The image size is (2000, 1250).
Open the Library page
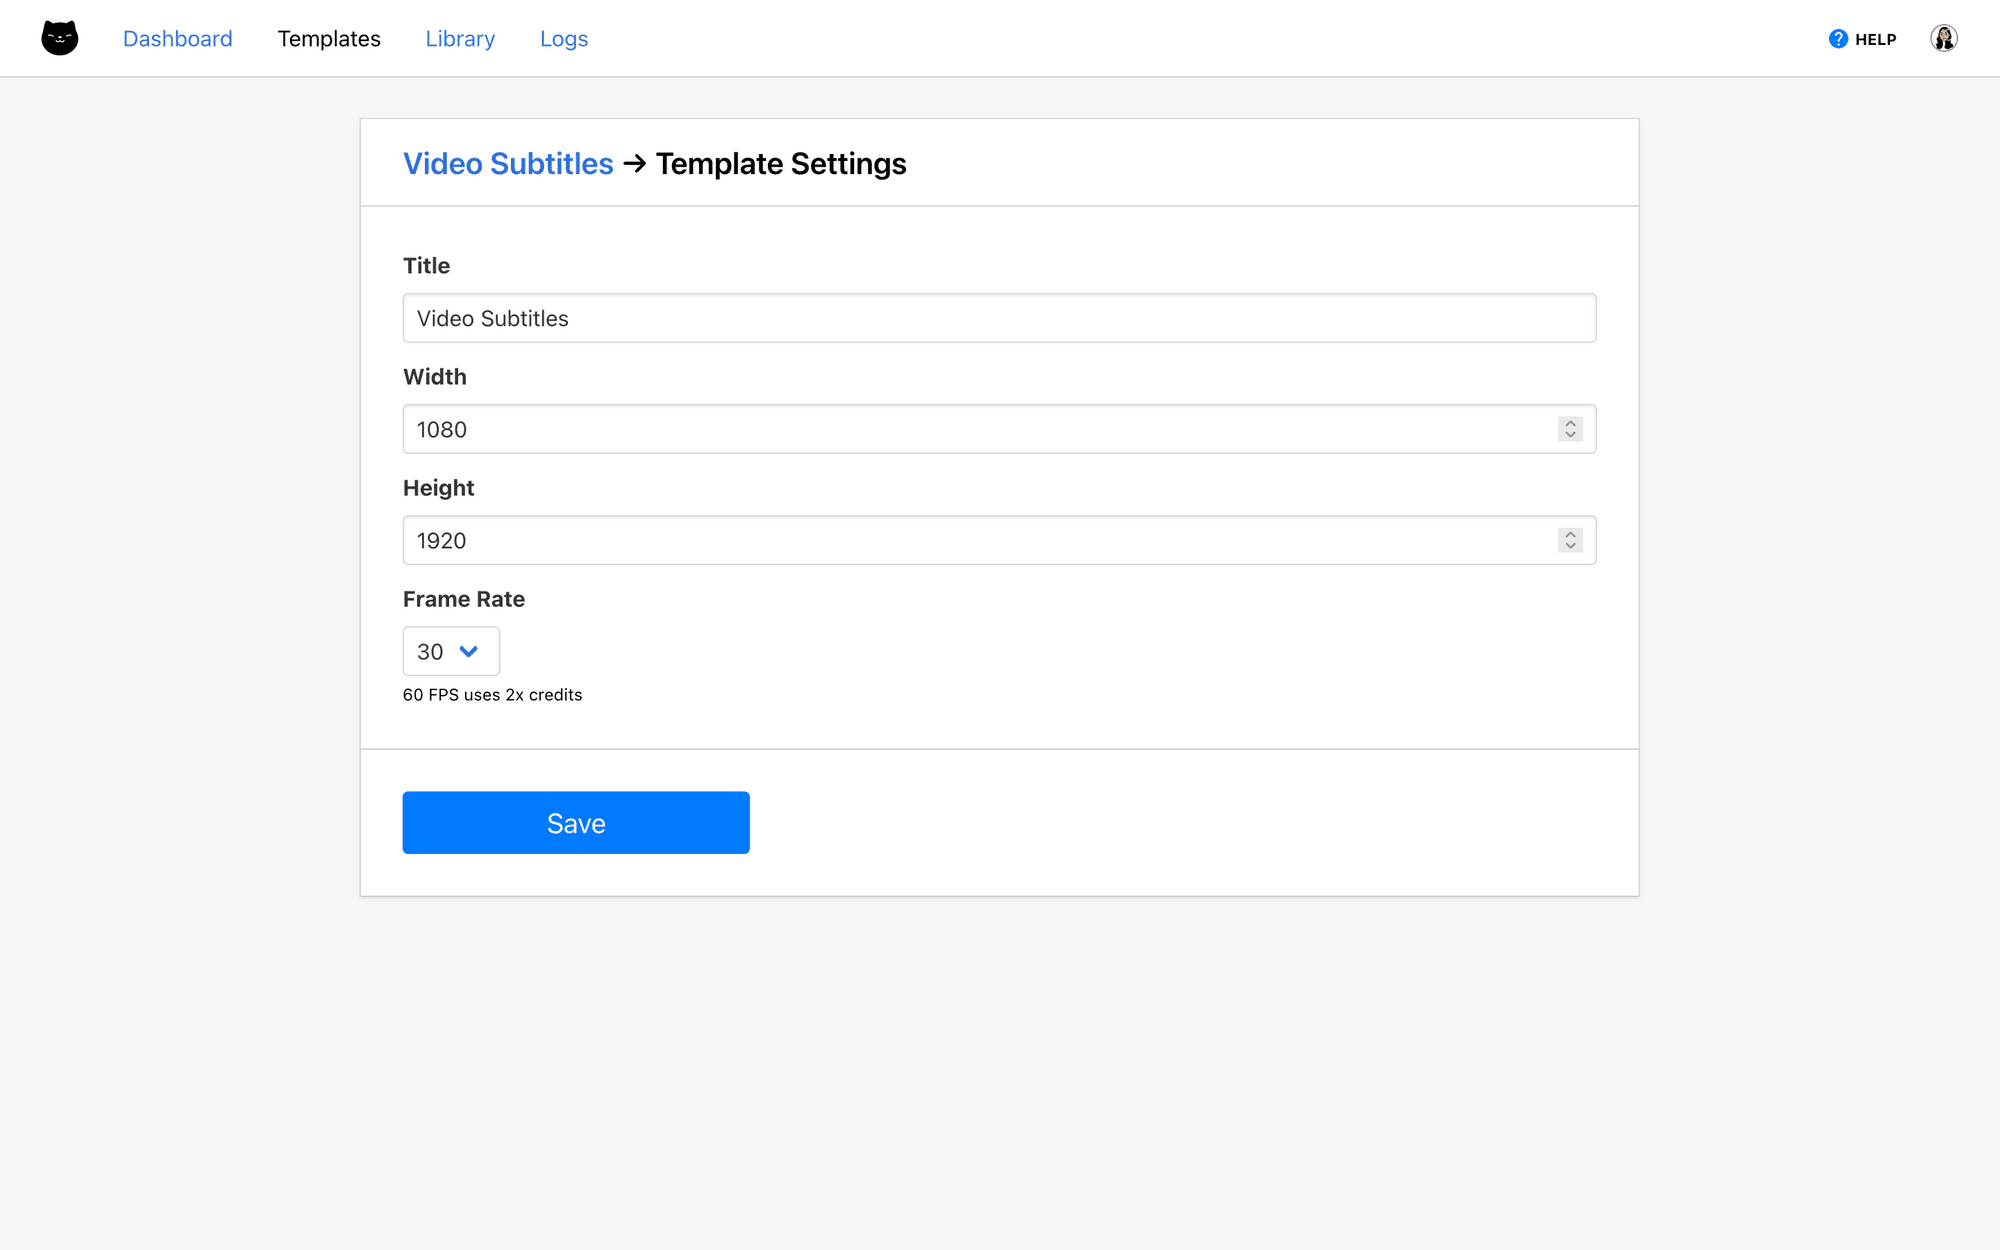[459, 38]
